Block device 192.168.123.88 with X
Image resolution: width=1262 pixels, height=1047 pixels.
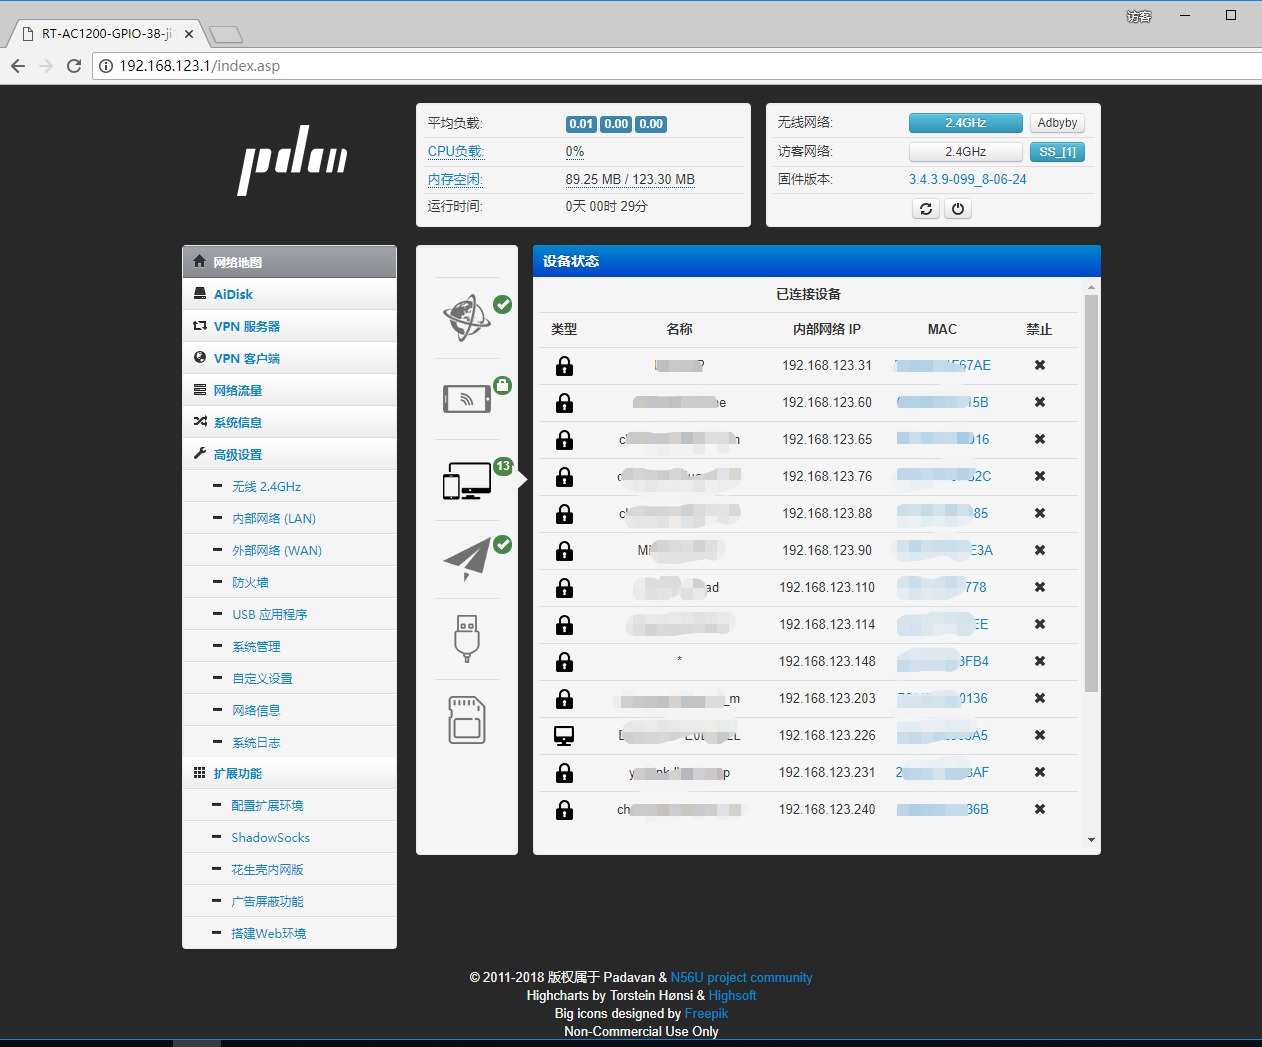pyautogui.click(x=1040, y=513)
